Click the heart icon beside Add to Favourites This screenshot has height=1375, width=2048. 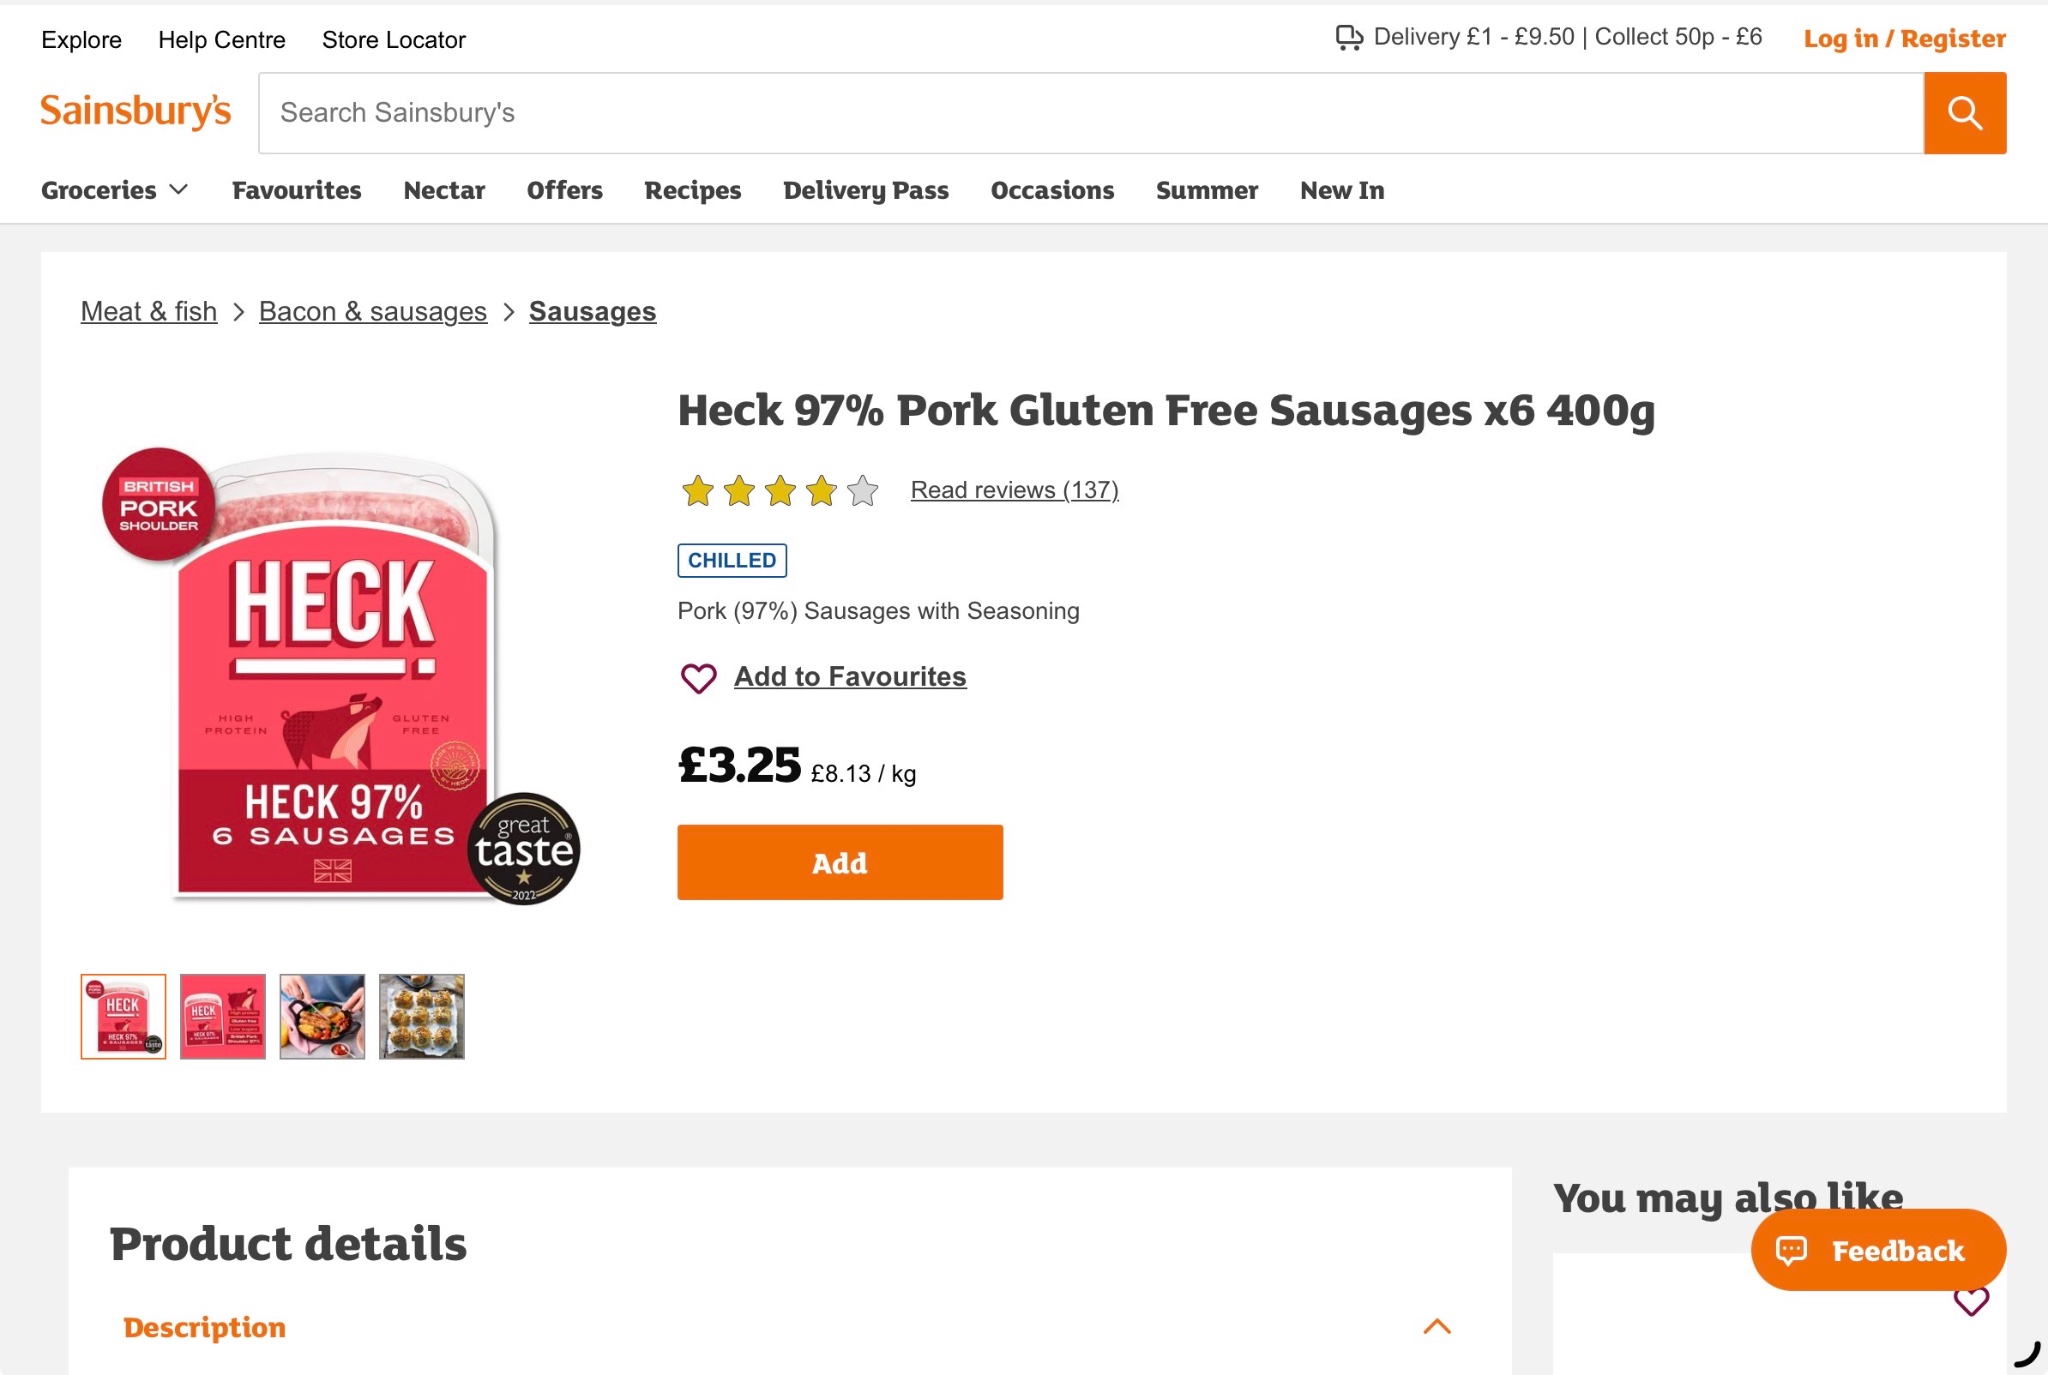pos(698,678)
